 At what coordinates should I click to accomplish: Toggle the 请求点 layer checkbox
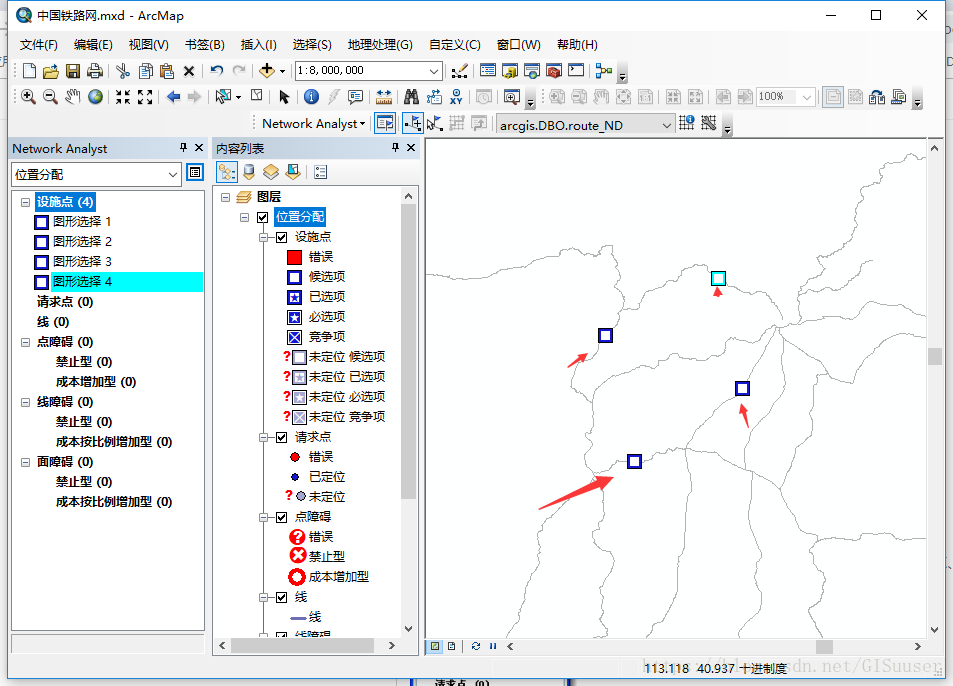[x=281, y=437]
